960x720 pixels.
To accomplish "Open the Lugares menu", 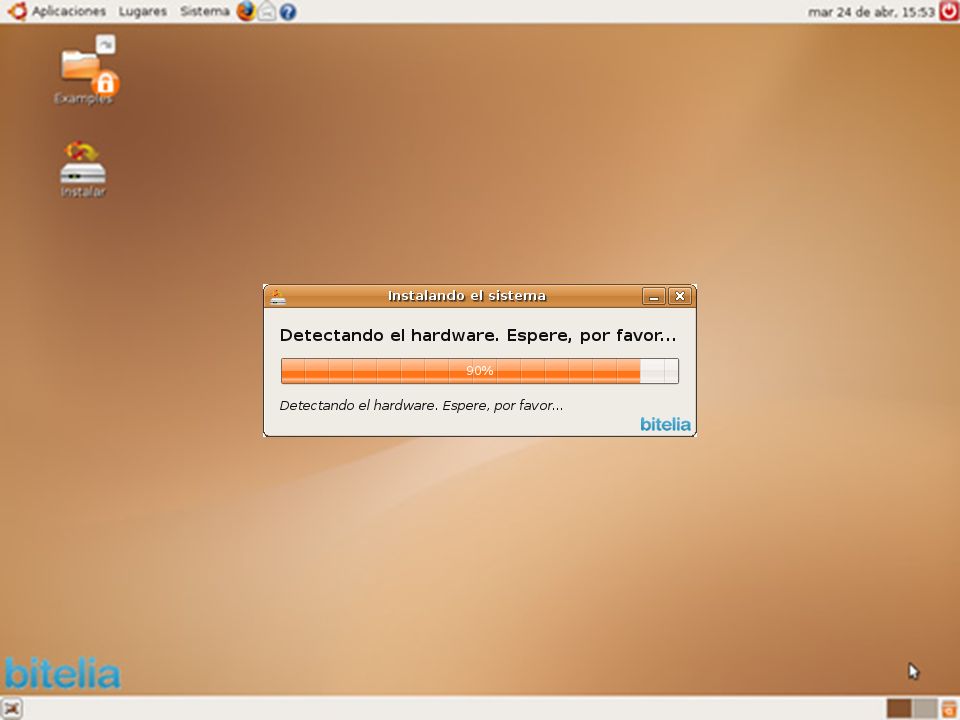I will (x=143, y=12).
